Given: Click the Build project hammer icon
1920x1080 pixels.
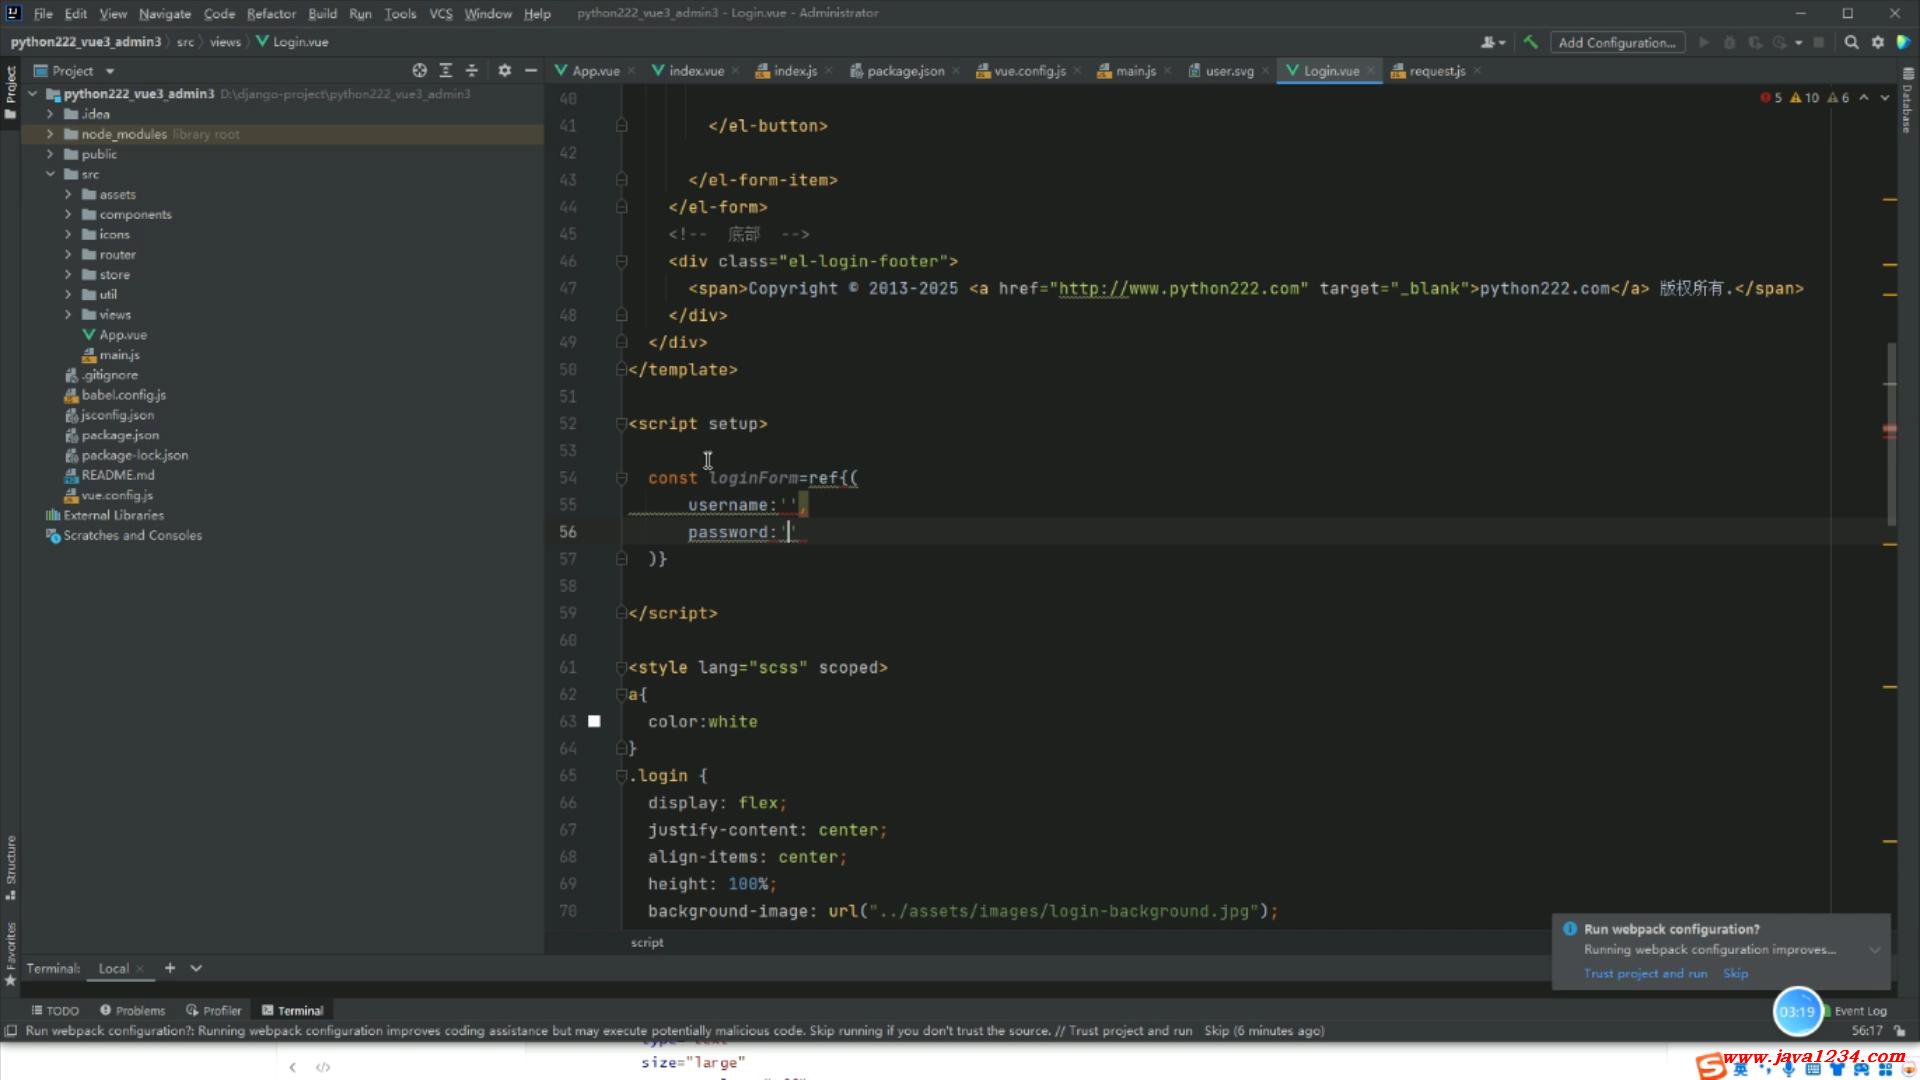Looking at the screenshot, I should click(1530, 42).
